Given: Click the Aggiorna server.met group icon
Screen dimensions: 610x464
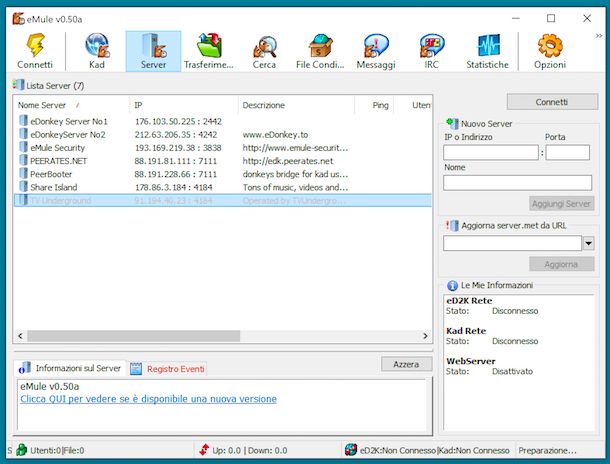Looking at the screenshot, I should (x=452, y=226).
